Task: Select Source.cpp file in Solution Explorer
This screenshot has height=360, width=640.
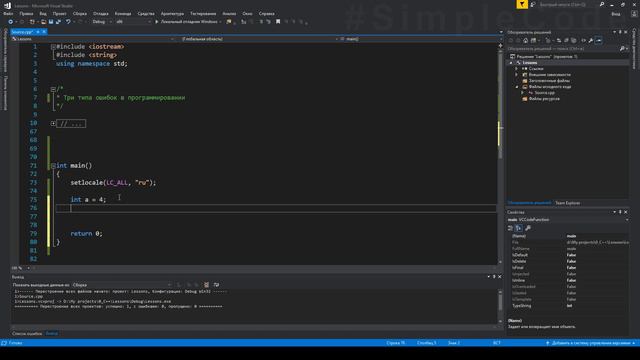Action: pyautogui.click(x=544, y=93)
